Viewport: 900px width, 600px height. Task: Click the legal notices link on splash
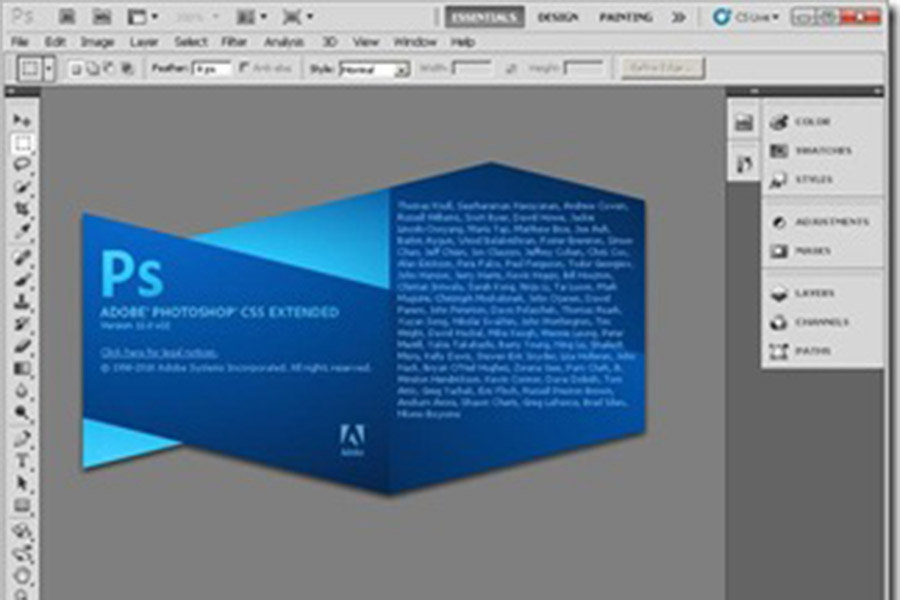coord(159,353)
